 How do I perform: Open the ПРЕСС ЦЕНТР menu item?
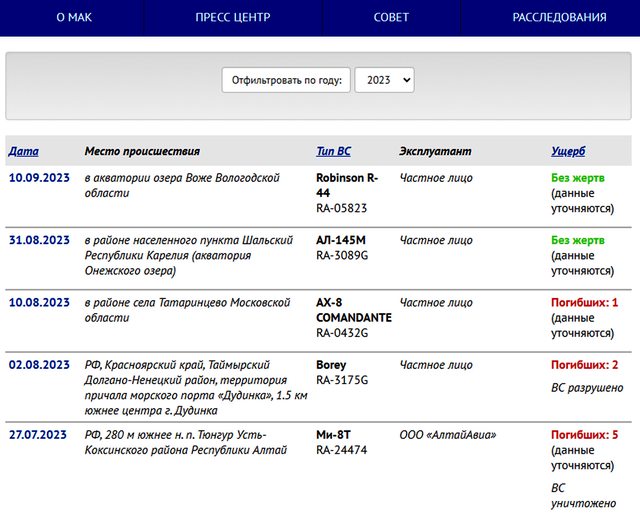(233, 17)
